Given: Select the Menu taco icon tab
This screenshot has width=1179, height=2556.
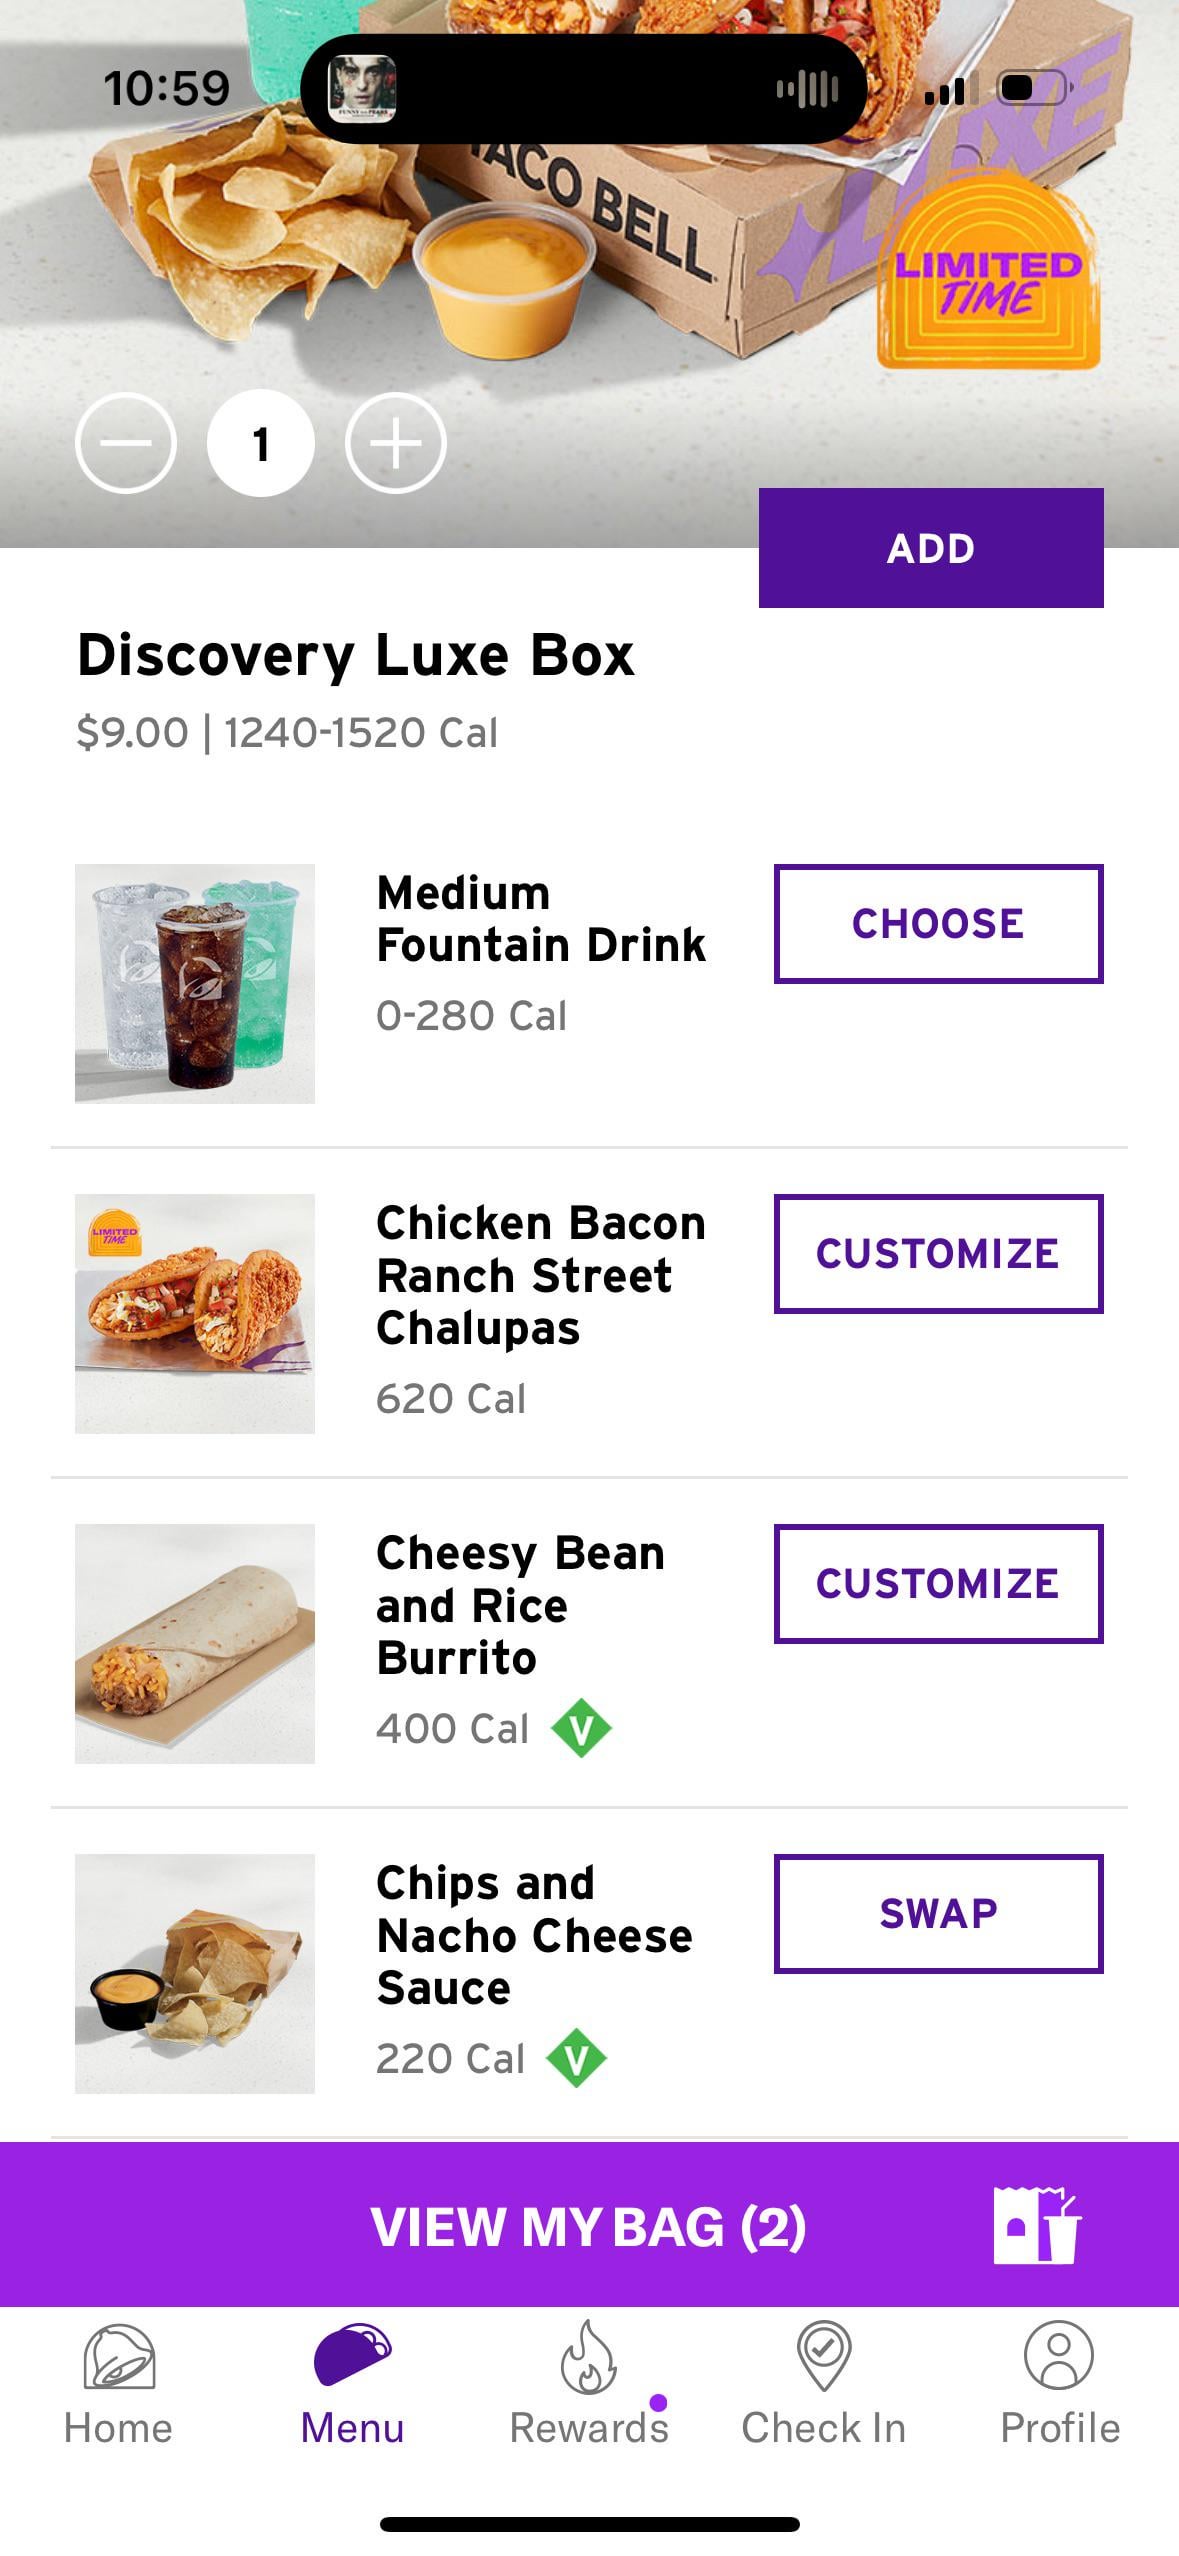Looking at the screenshot, I should (352, 2384).
